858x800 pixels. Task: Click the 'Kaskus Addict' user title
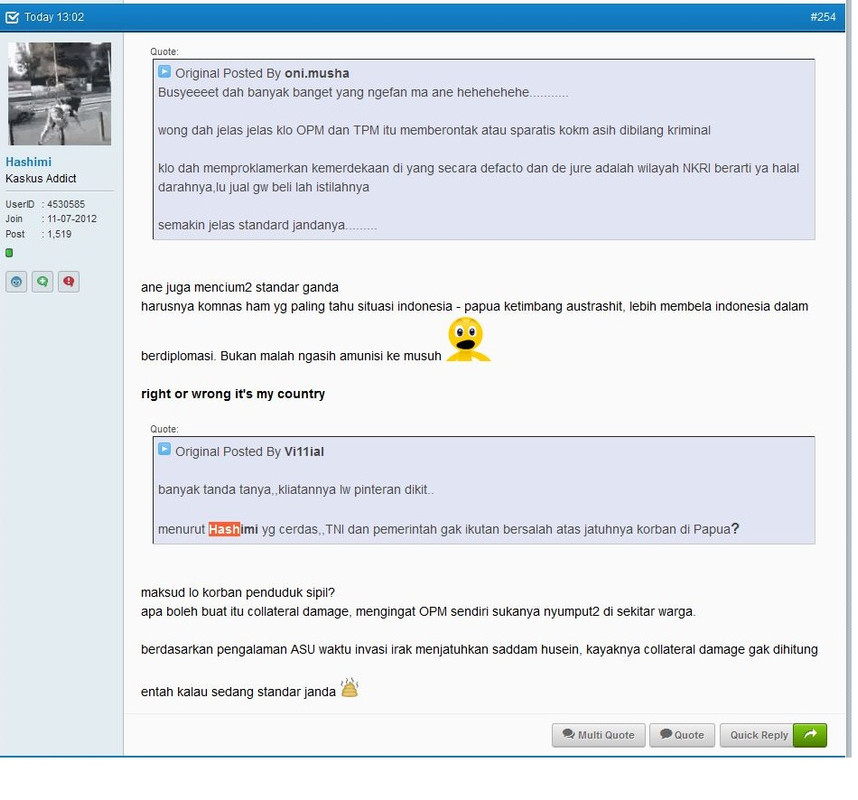[41, 178]
